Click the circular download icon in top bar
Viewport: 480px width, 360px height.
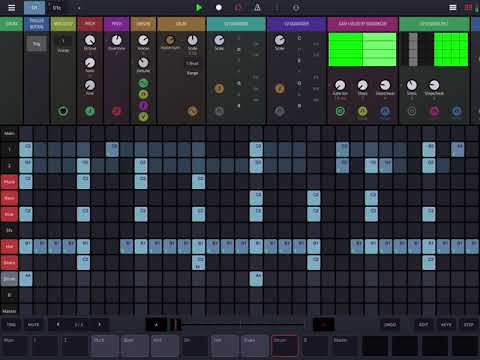296,7
